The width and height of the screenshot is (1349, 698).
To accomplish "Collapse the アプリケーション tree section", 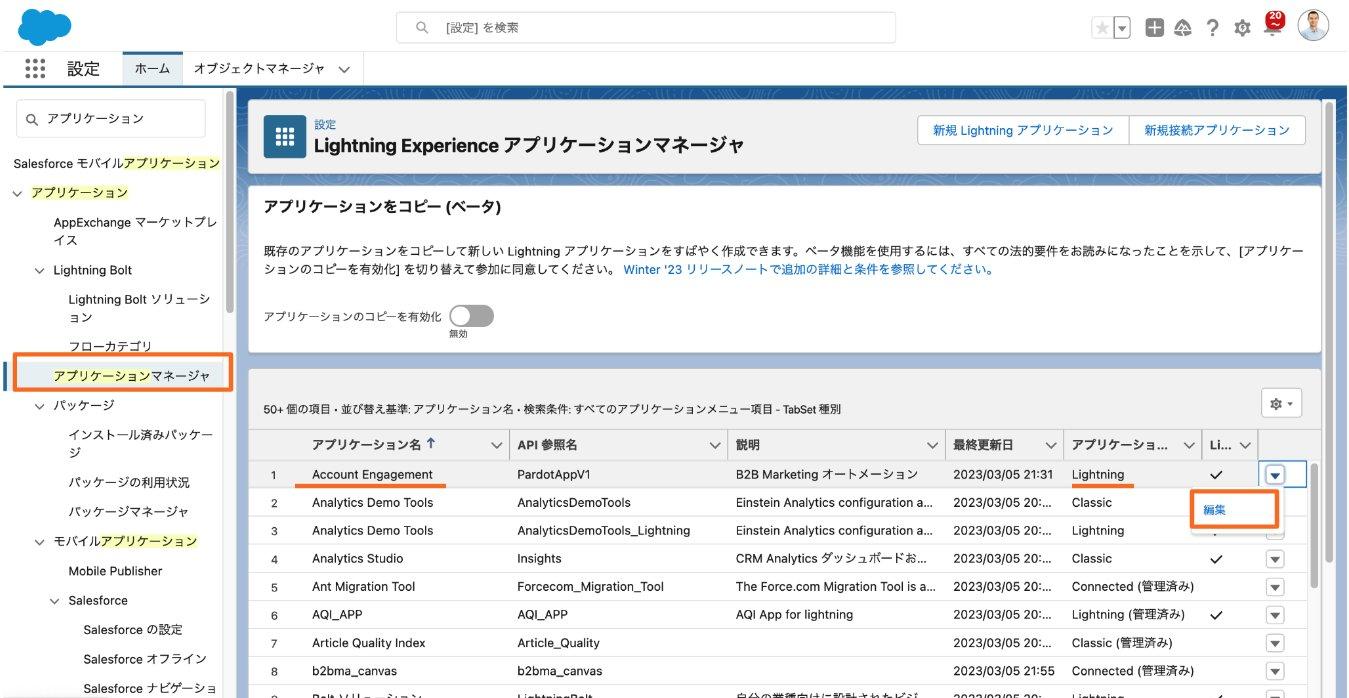I will coord(18,192).
